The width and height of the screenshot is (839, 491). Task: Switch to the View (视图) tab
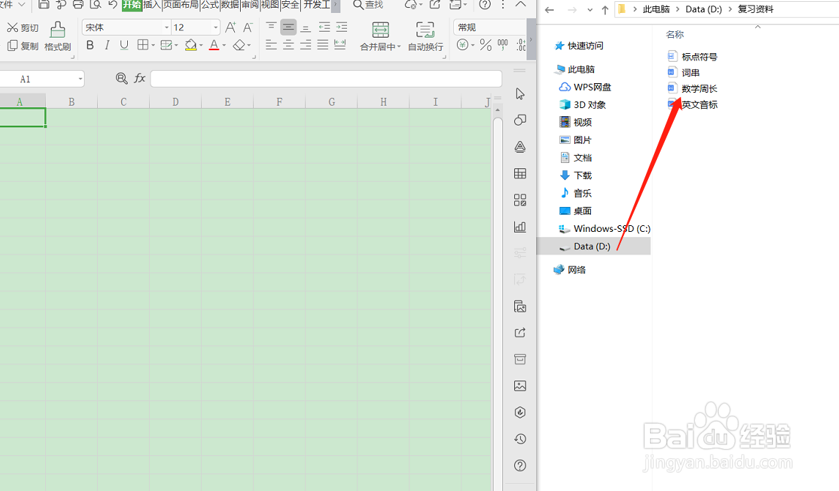270,5
